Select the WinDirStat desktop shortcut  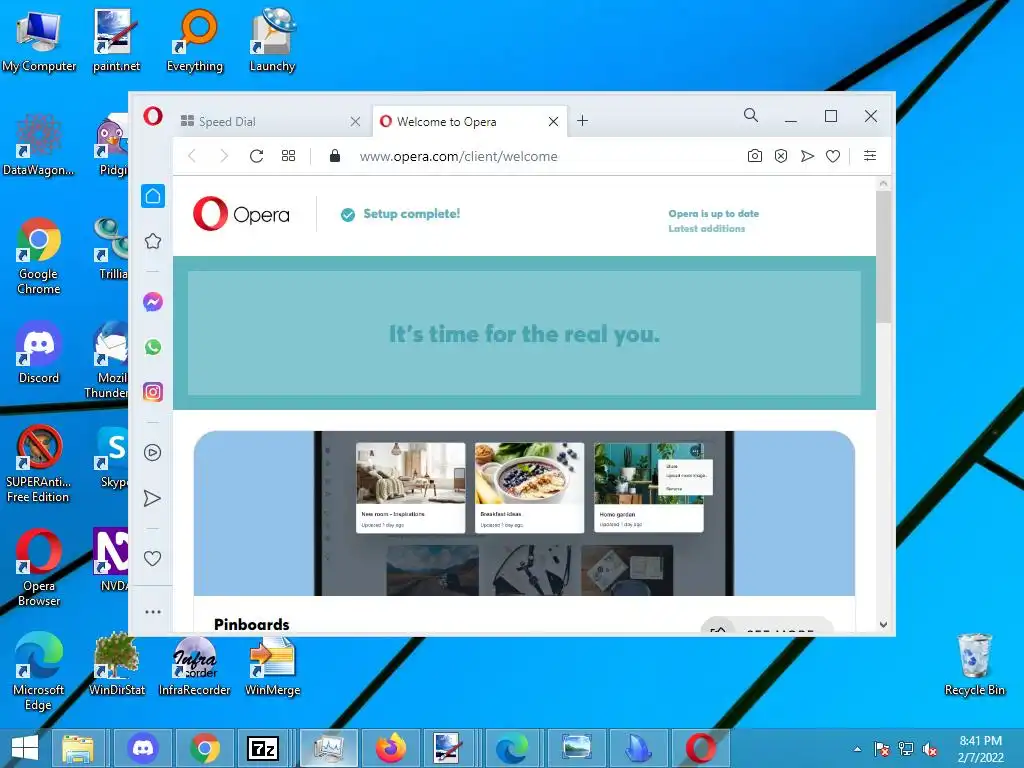pyautogui.click(x=116, y=665)
